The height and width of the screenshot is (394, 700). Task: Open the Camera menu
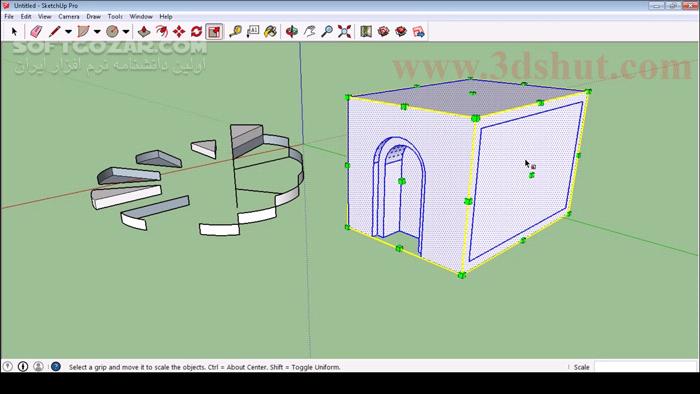[69, 17]
